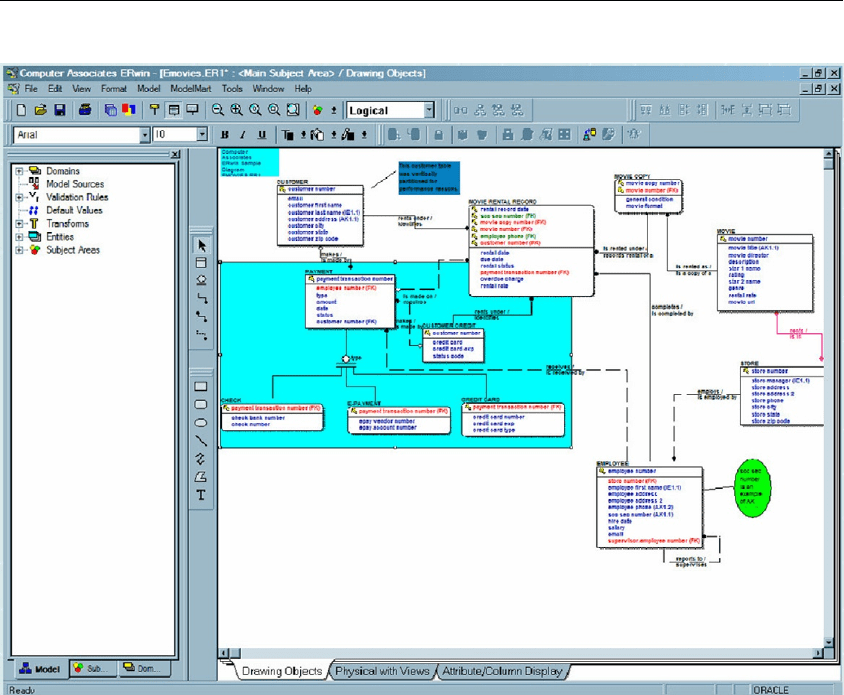Toggle bold formatting

coord(225,135)
